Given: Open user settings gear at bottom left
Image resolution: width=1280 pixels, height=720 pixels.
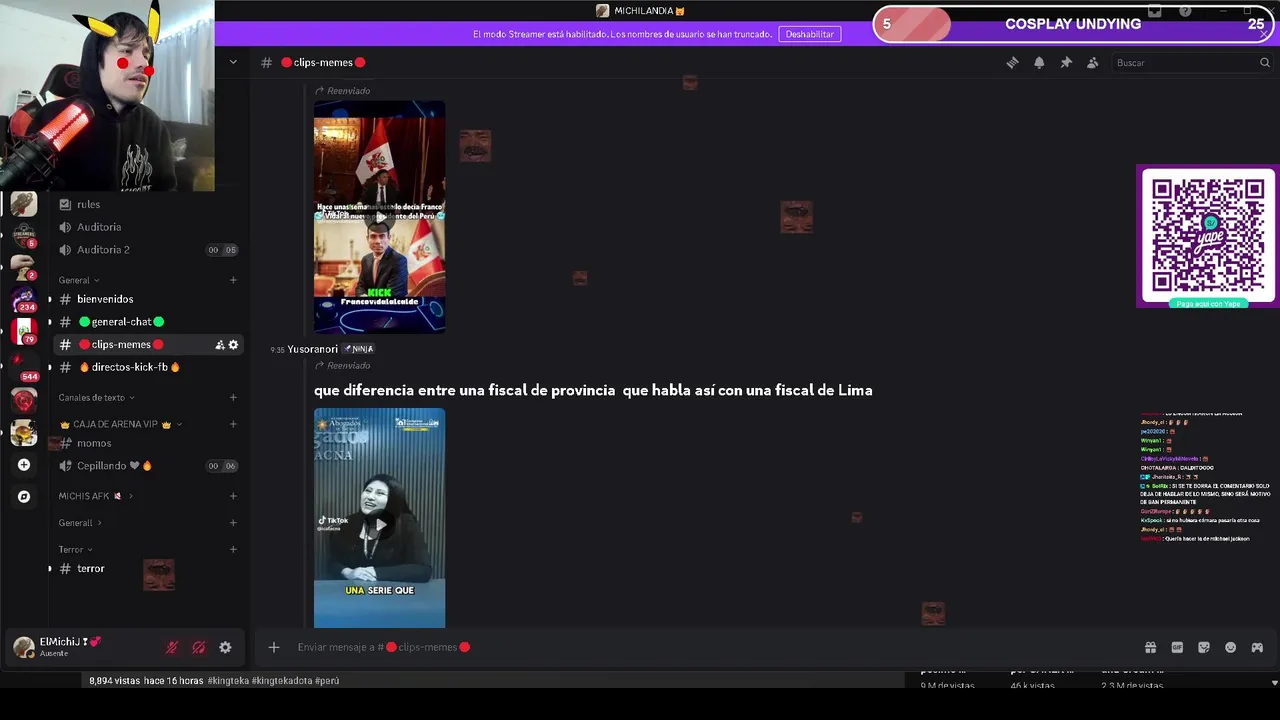Looking at the screenshot, I should point(225,647).
